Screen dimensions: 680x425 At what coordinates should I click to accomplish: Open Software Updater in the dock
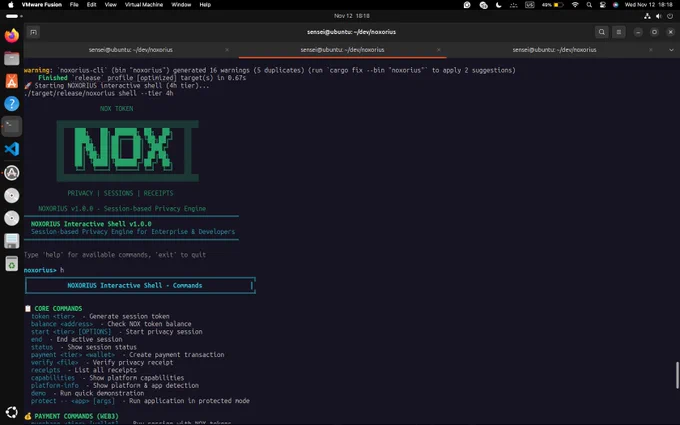pos(12,173)
